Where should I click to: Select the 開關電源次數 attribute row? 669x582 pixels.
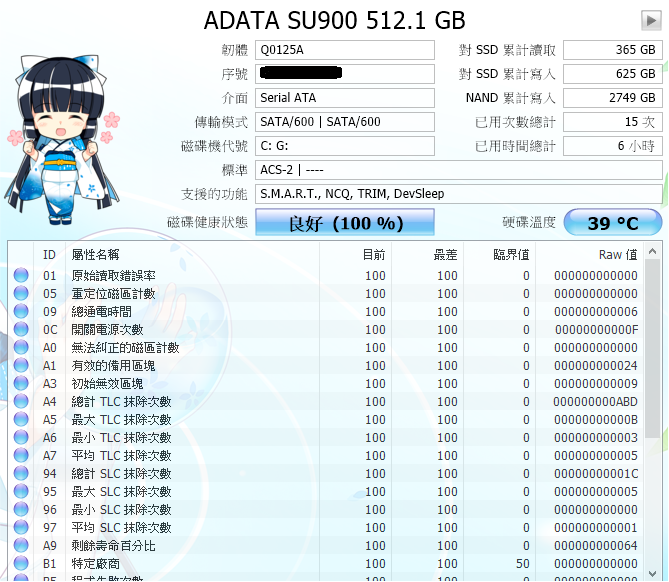pyautogui.click(x=326, y=329)
